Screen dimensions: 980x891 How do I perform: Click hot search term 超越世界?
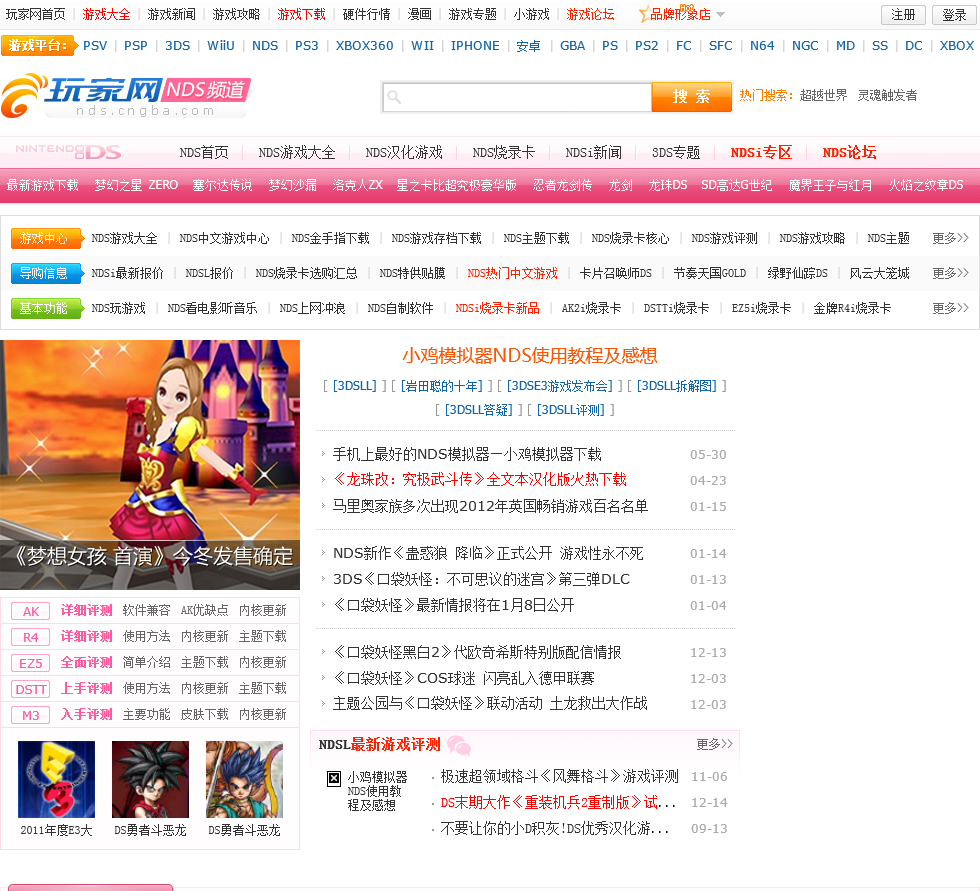823,95
